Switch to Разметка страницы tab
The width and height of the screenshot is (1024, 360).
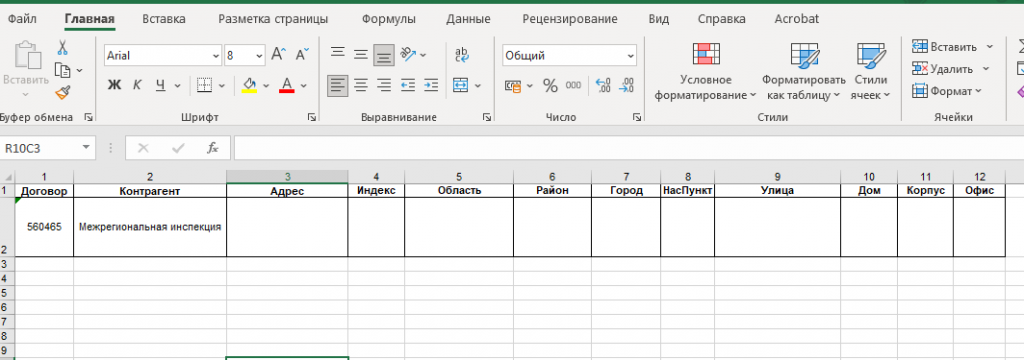(x=273, y=19)
